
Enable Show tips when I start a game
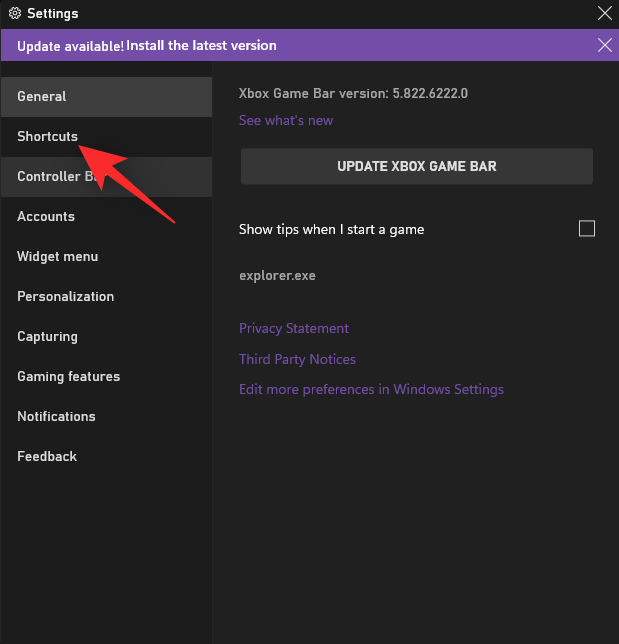(x=587, y=228)
